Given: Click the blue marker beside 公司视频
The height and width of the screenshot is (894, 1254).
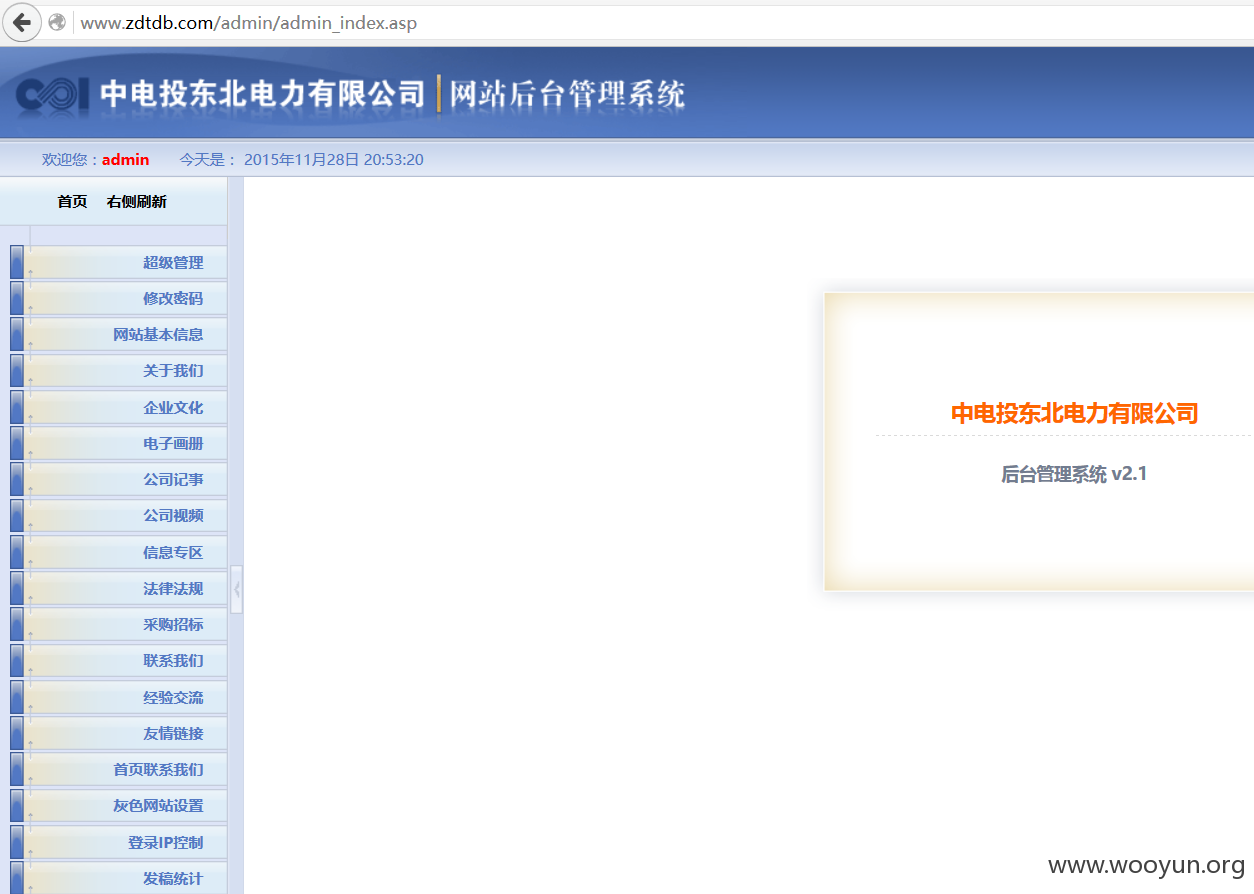Looking at the screenshot, I should (x=17, y=515).
